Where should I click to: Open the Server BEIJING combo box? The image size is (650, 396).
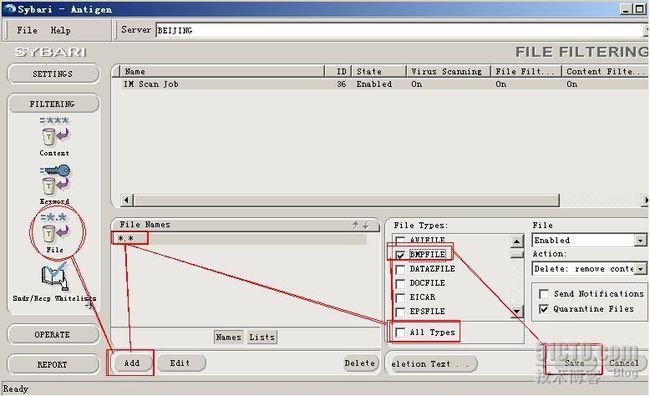(401, 30)
